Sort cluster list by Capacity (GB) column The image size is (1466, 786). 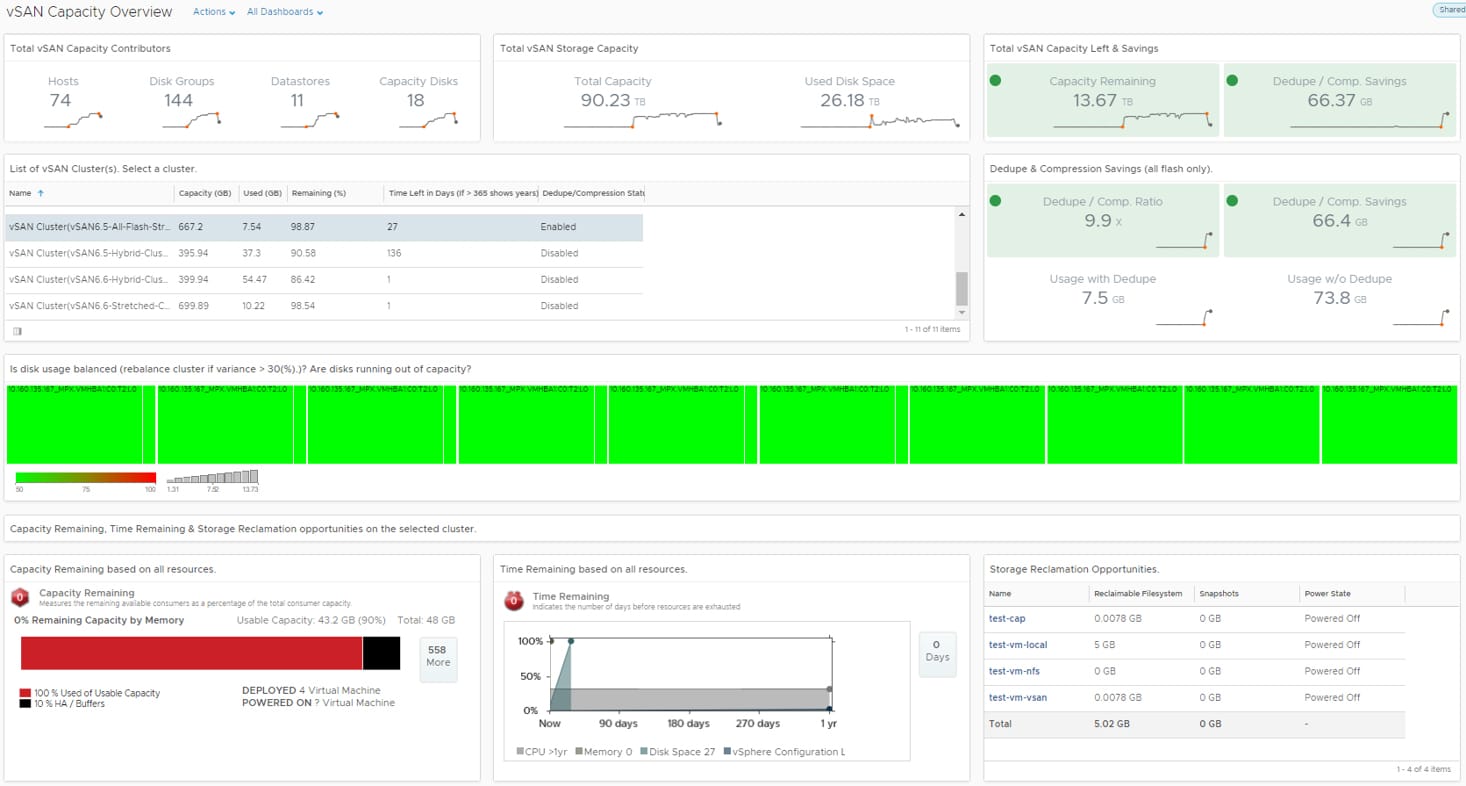pos(205,193)
